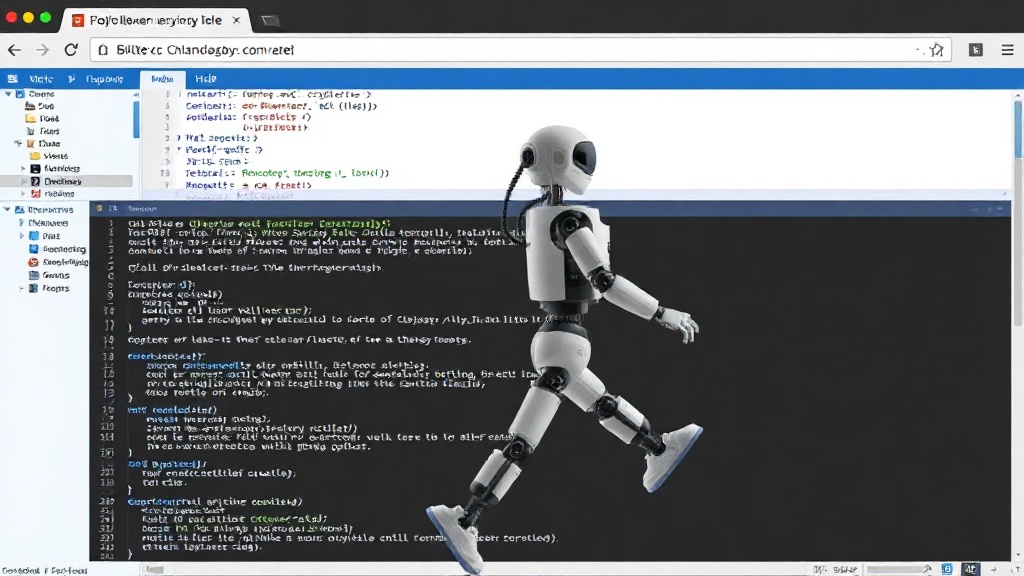Select the highlighted row in the file tree

66,181
